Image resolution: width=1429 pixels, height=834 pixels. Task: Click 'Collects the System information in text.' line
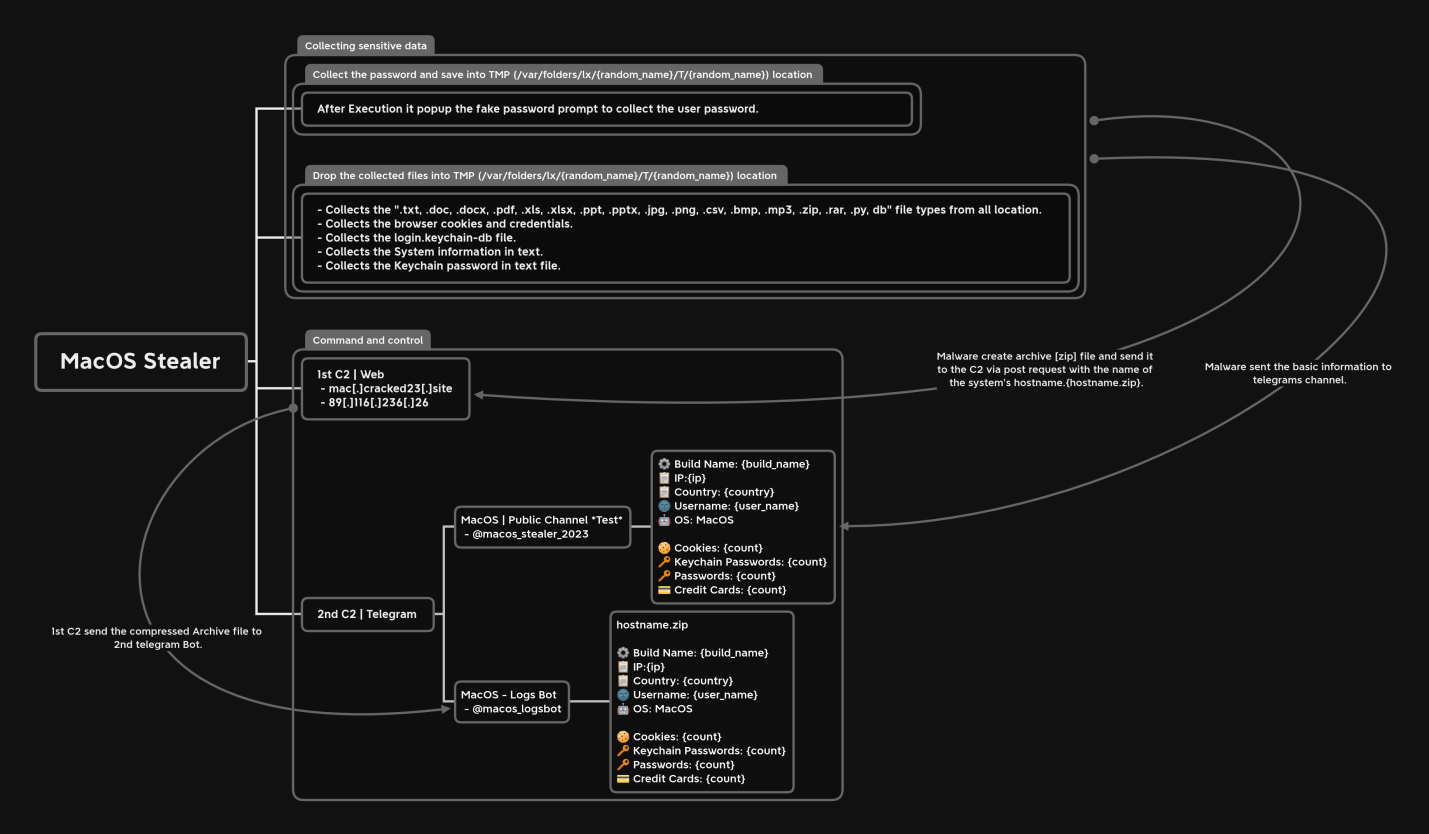pyautogui.click(x=430, y=252)
